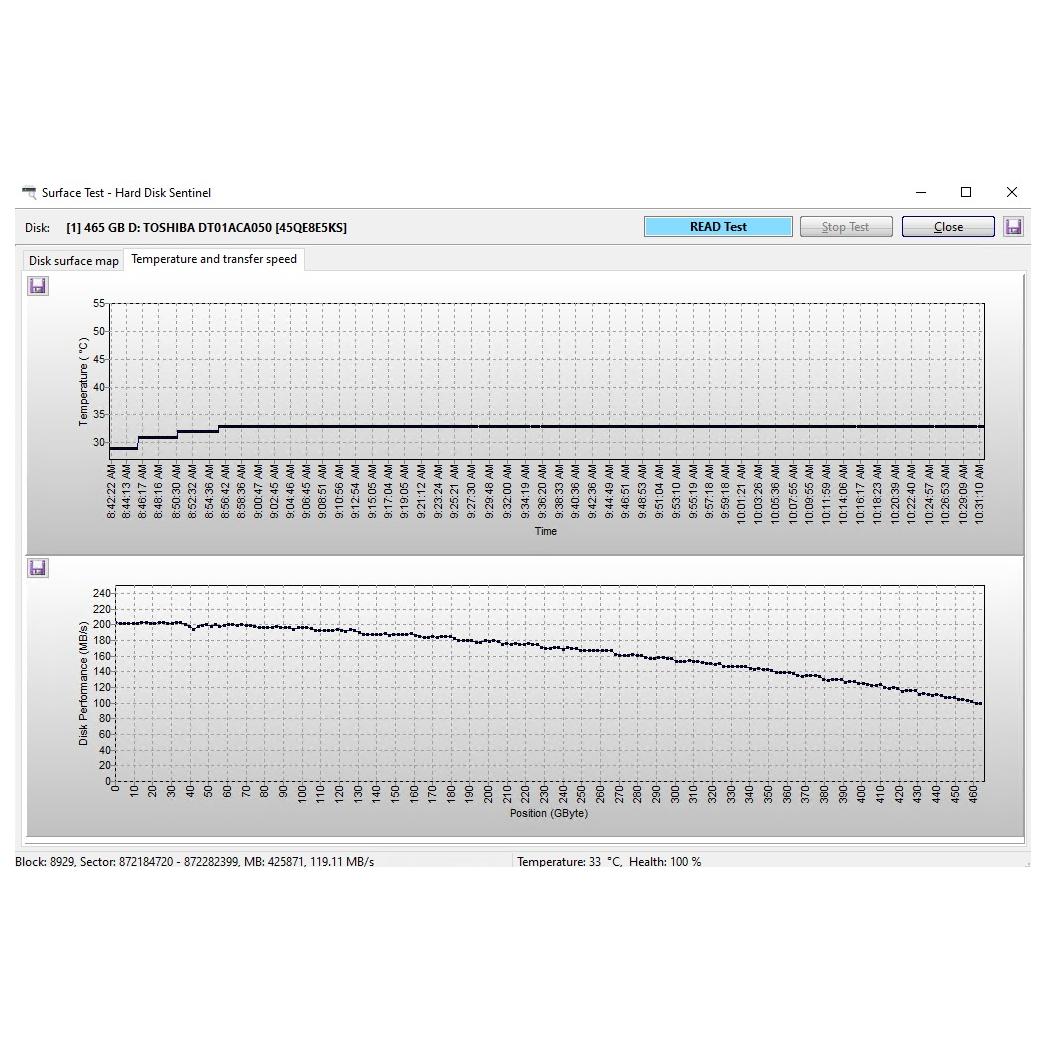The width and height of the screenshot is (1047, 1047).
Task: Click the Hard Disk Sentinel title bar icon
Action: click(29, 193)
